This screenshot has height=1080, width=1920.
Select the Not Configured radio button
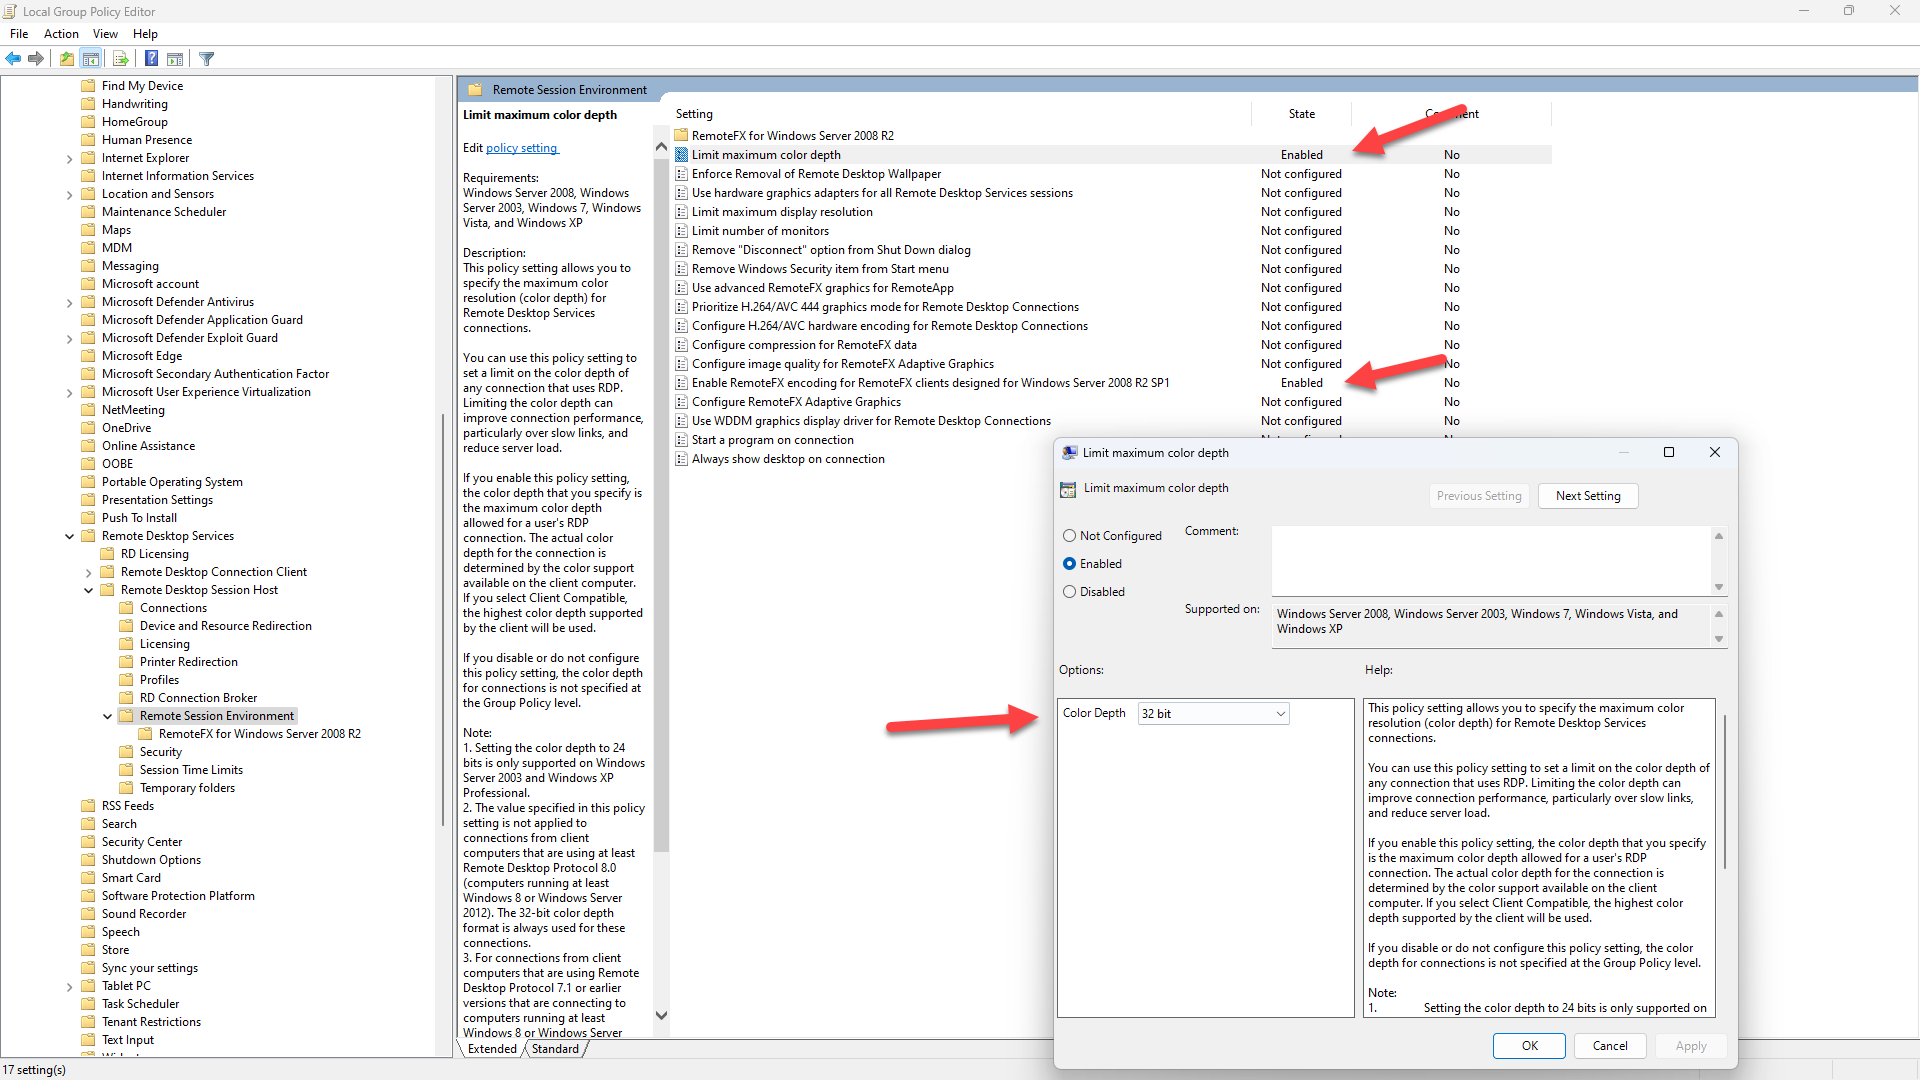click(x=1069, y=535)
